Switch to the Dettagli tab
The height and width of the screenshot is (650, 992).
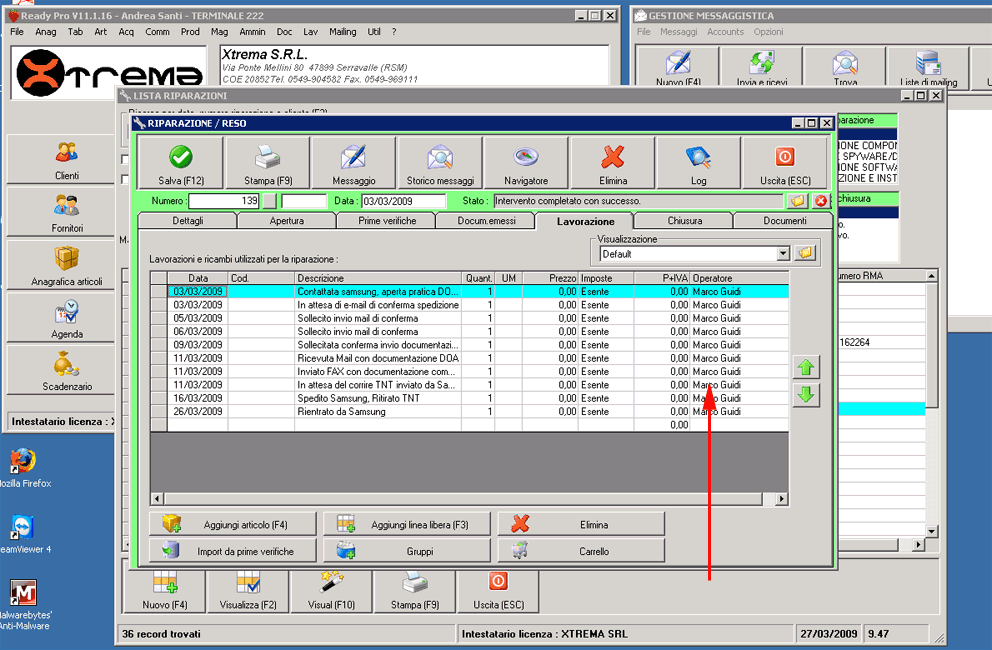pyautogui.click(x=187, y=221)
